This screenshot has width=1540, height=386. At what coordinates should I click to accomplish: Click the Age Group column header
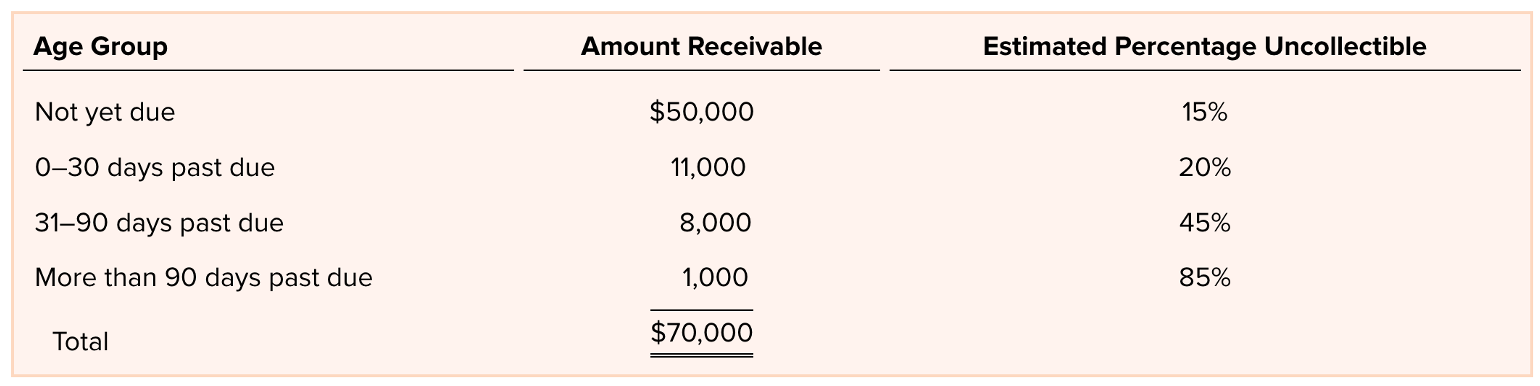(101, 47)
